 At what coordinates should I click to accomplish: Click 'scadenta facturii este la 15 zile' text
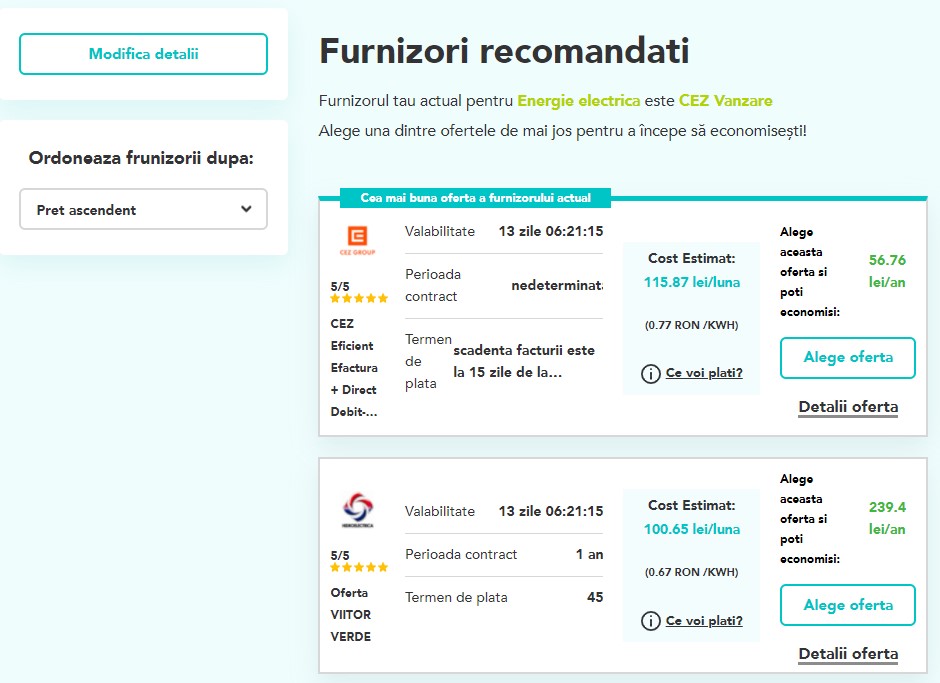click(524, 361)
